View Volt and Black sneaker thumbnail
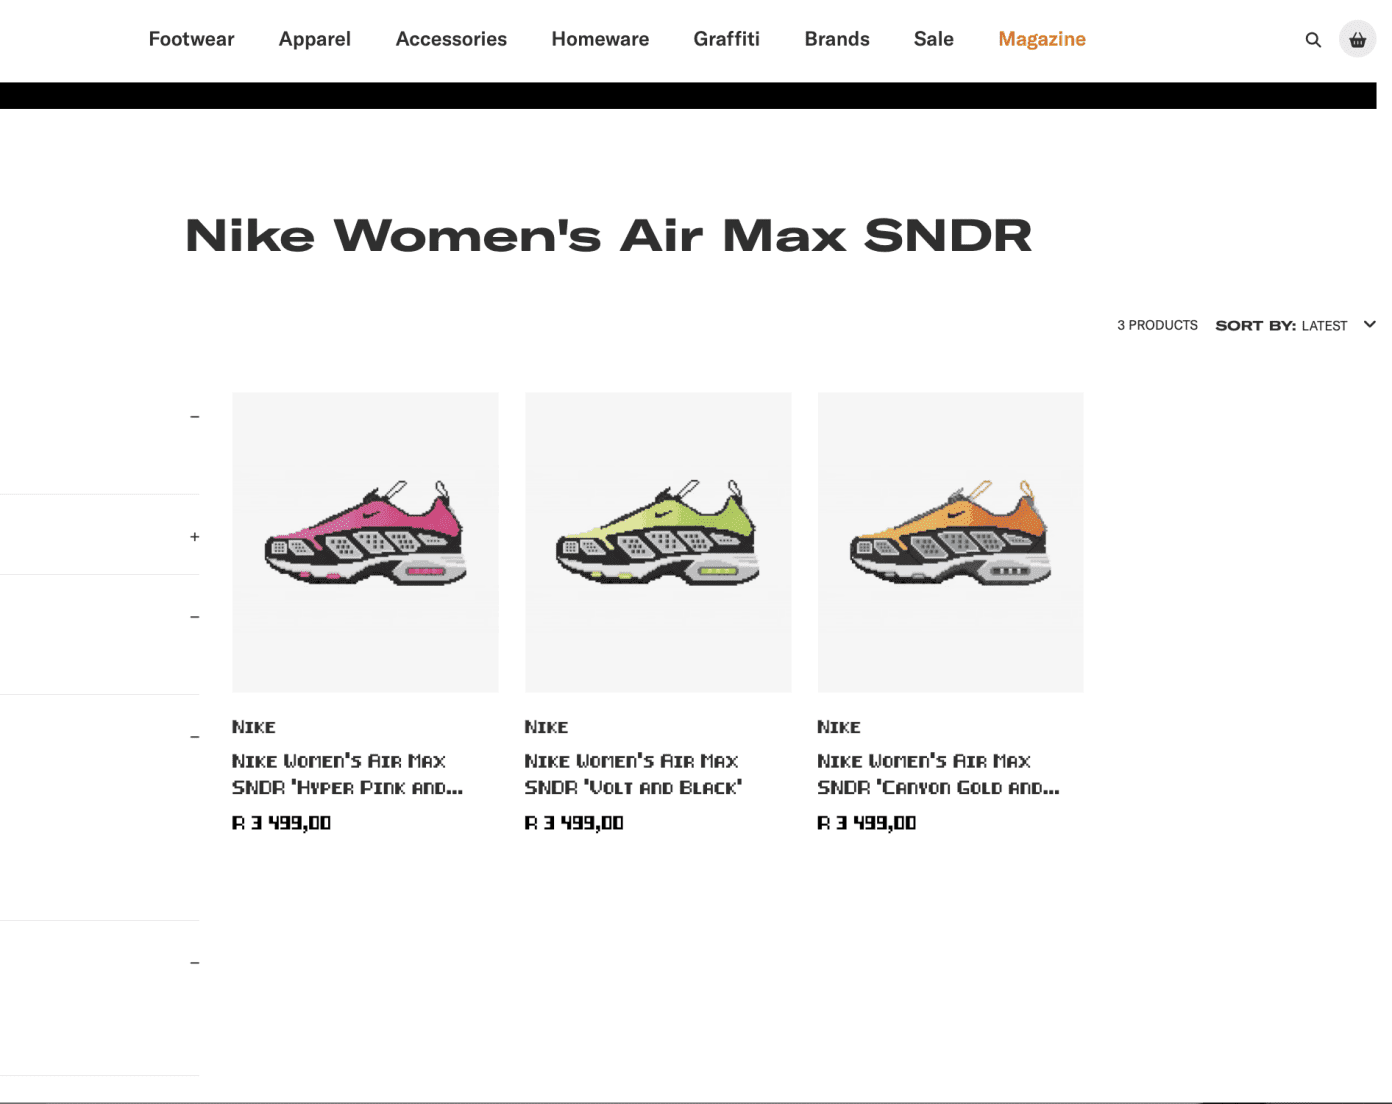This screenshot has width=1392, height=1104. (658, 542)
